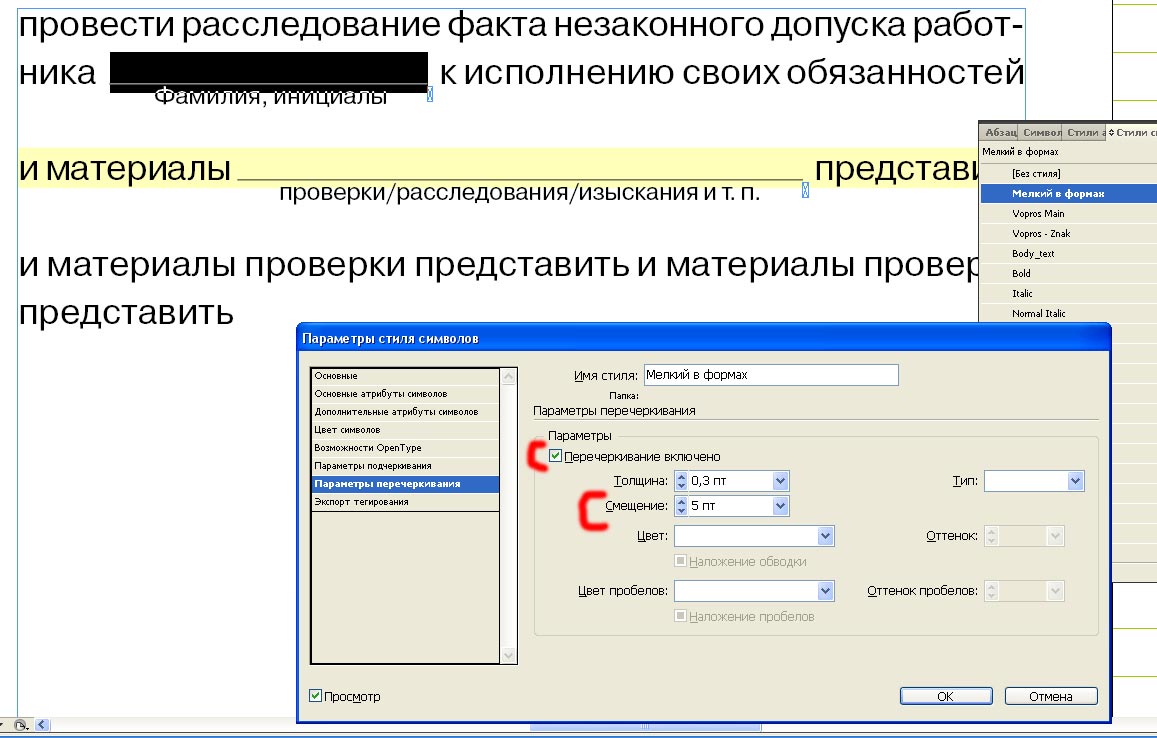
Task: Open the 'Оттенок пробелов' dropdown arrow
Action: tap(1055, 590)
